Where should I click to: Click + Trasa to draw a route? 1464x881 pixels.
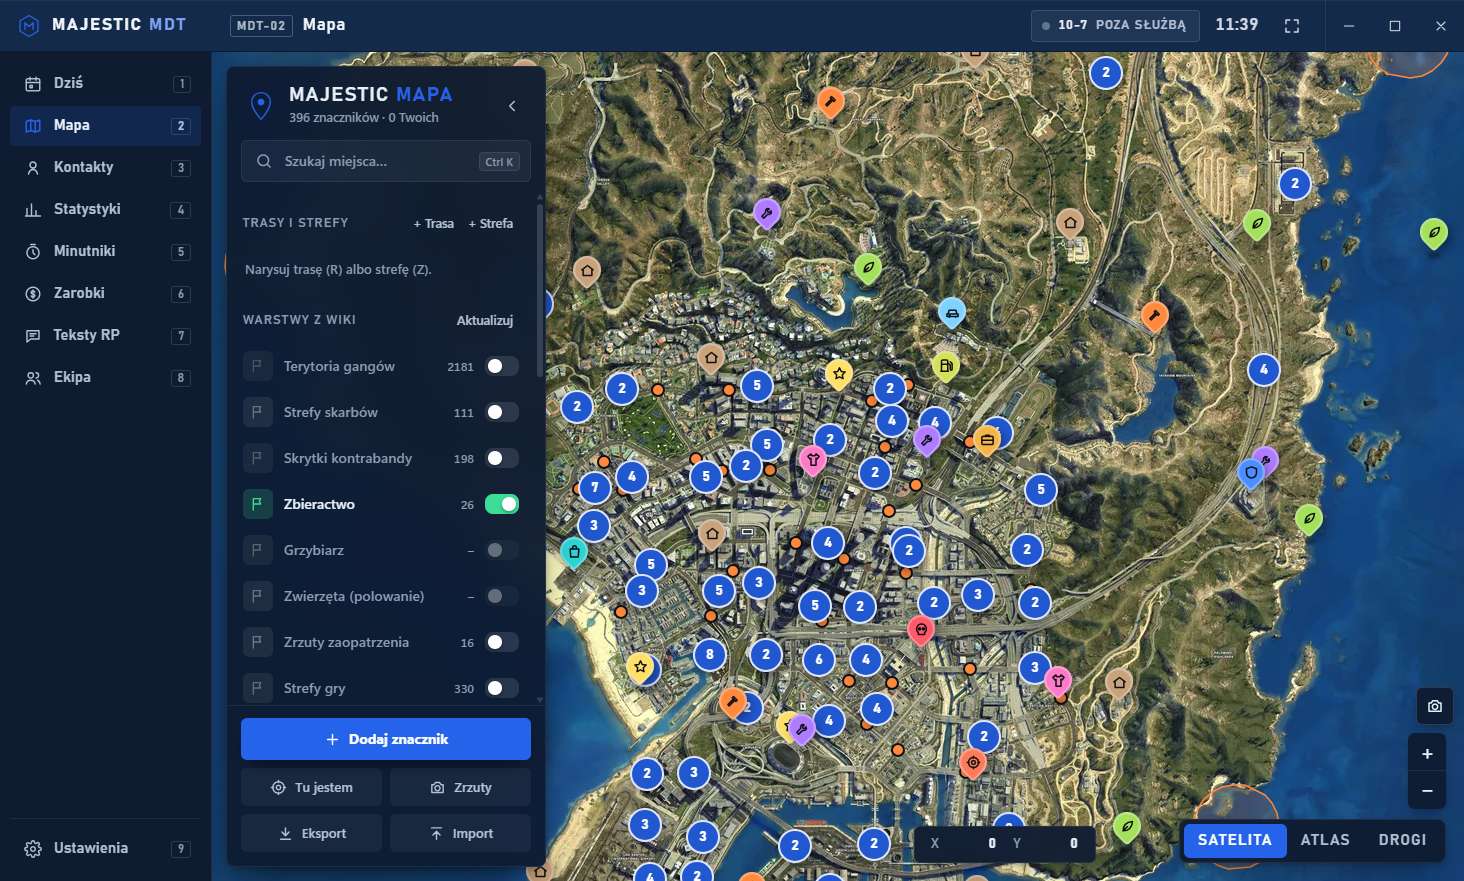[434, 223]
